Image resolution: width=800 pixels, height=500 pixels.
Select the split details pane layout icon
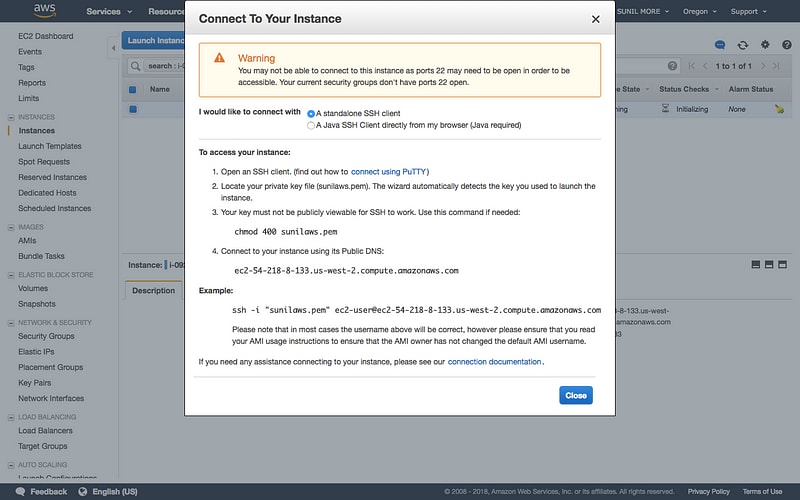point(769,264)
